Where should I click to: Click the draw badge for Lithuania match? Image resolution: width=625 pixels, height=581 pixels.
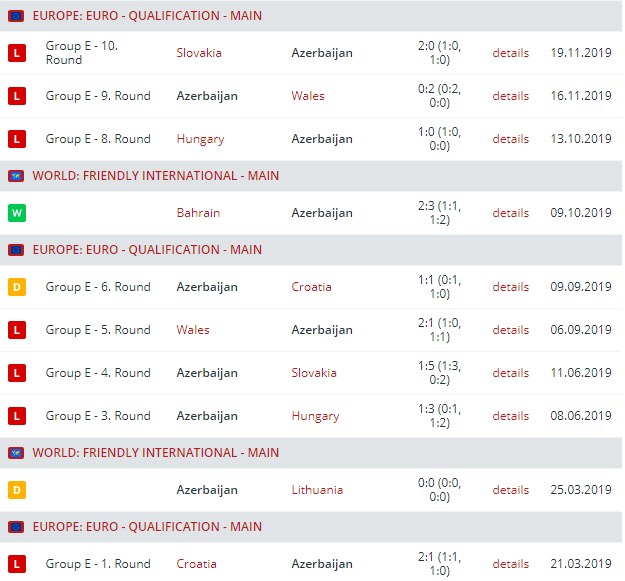click(15, 490)
